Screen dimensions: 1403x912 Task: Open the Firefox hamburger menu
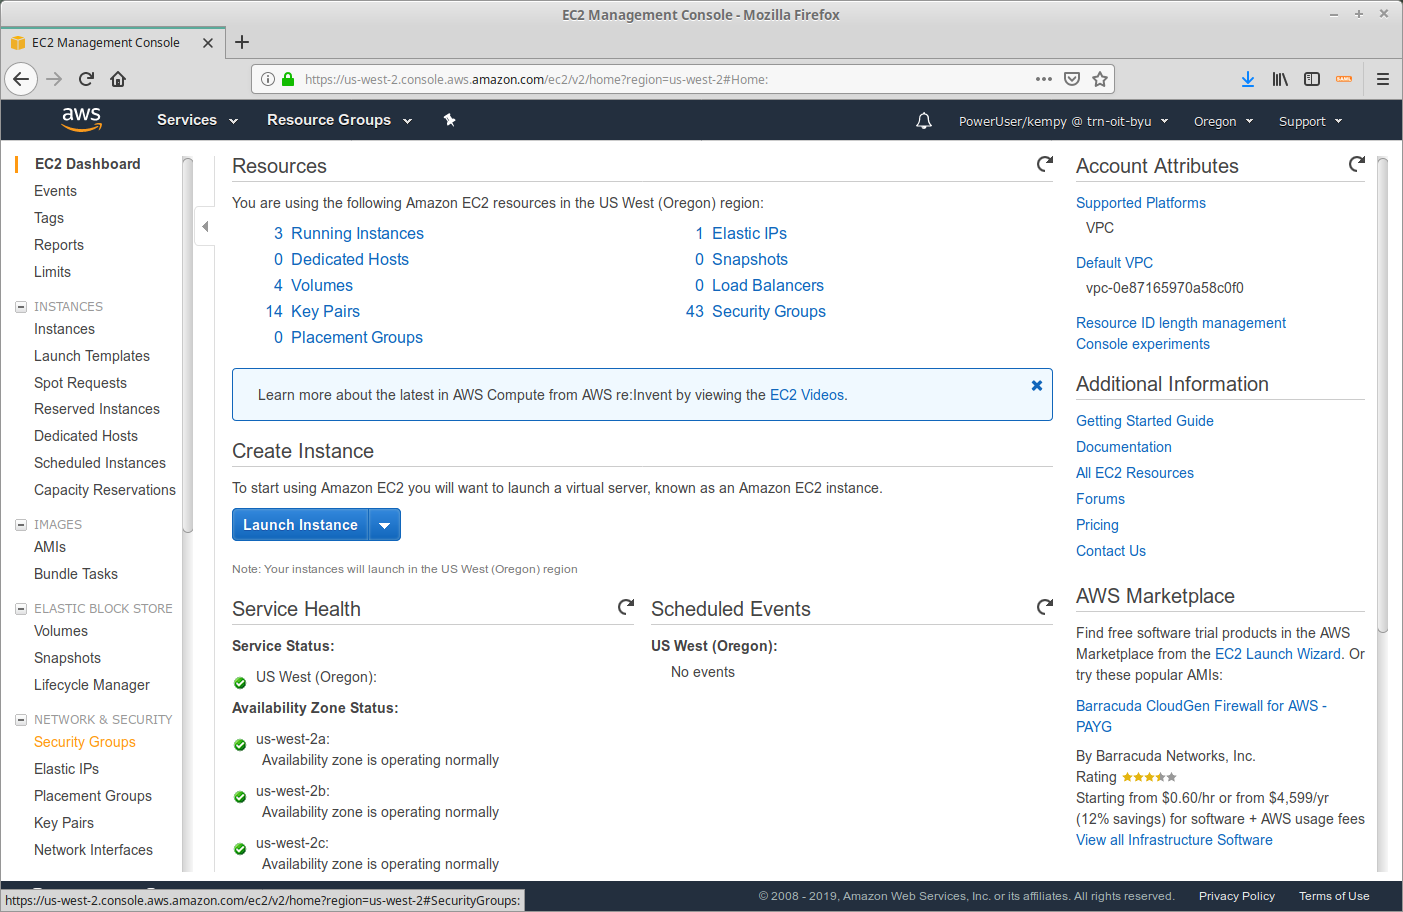[x=1383, y=79]
